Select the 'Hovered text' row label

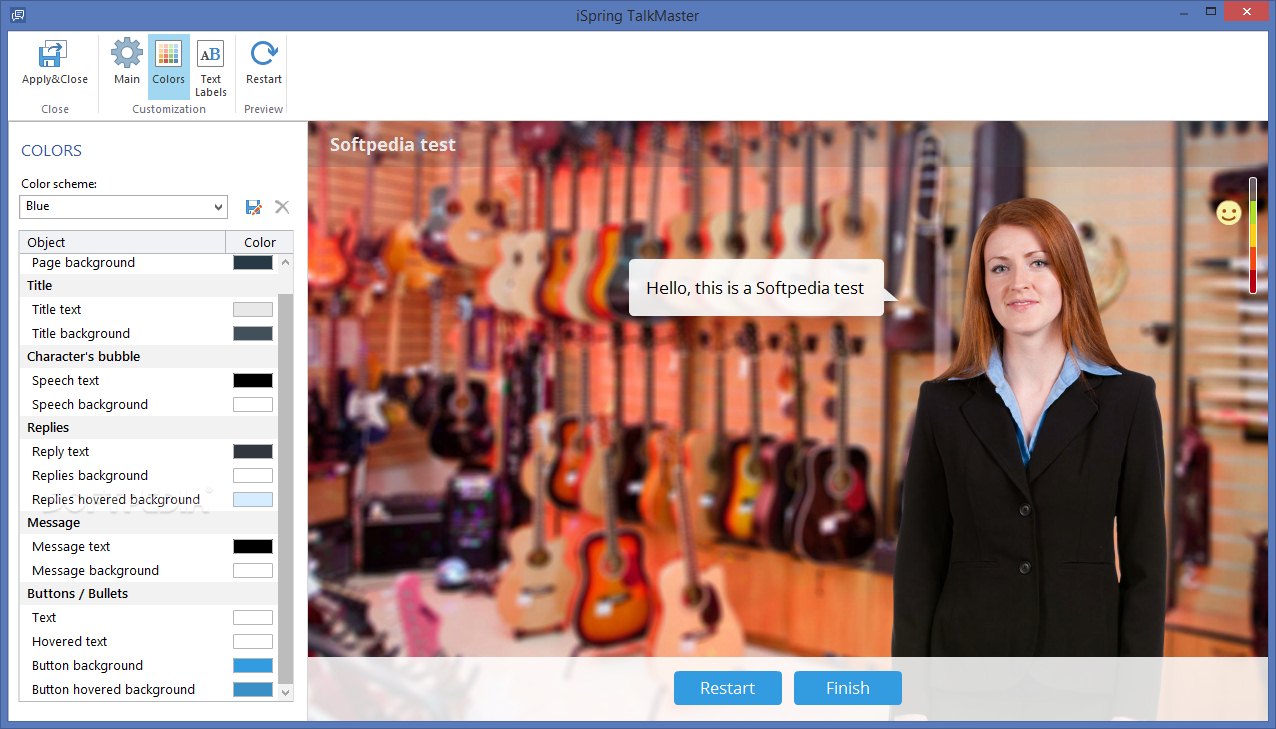(69, 642)
